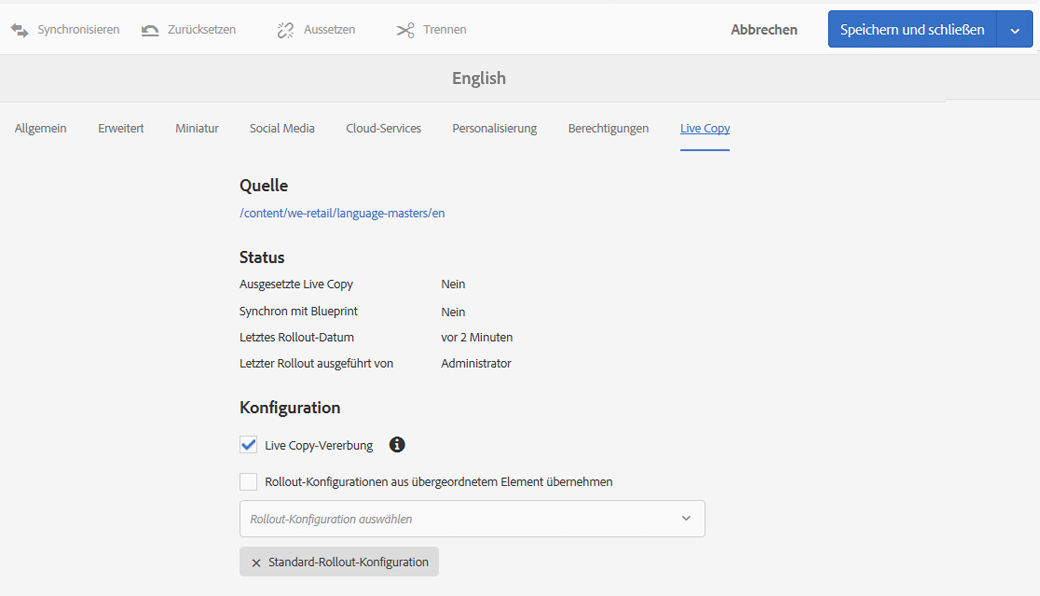Switch to the Allgemein tab
Viewport: 1040px width, 596px height.
click(41, 128)
